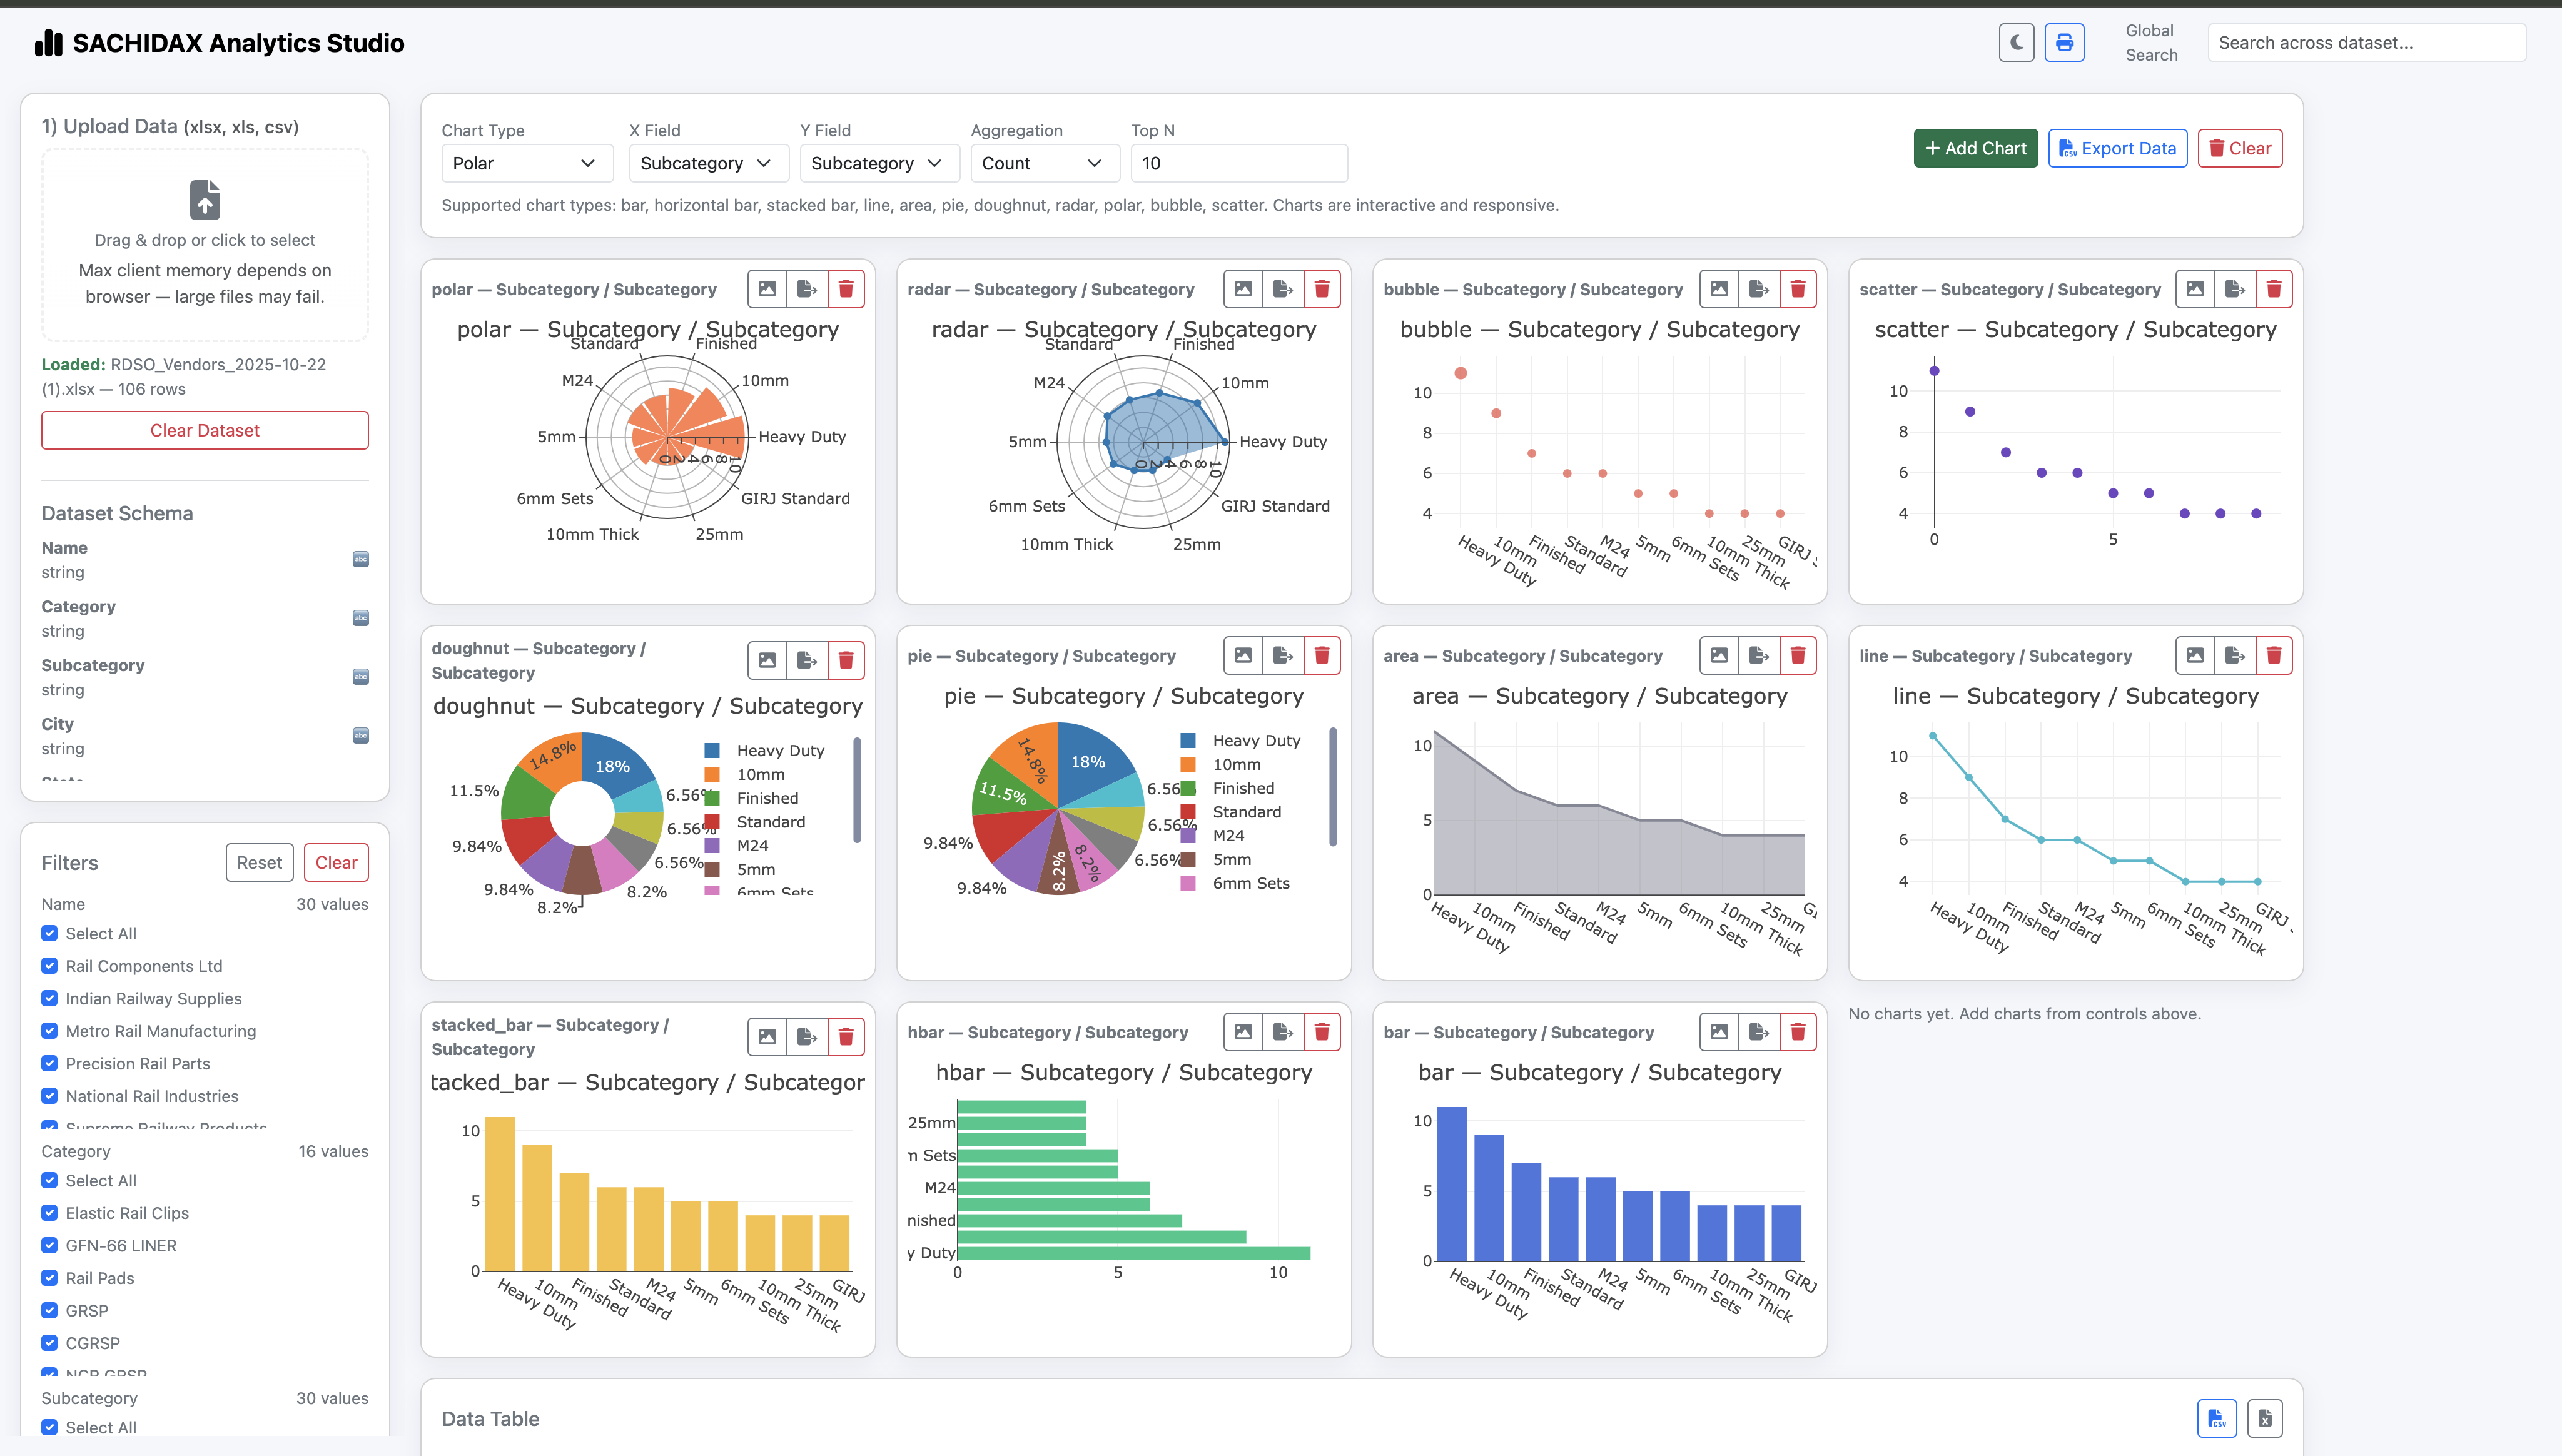Open the Chart Type dropdown

(526, 163)
